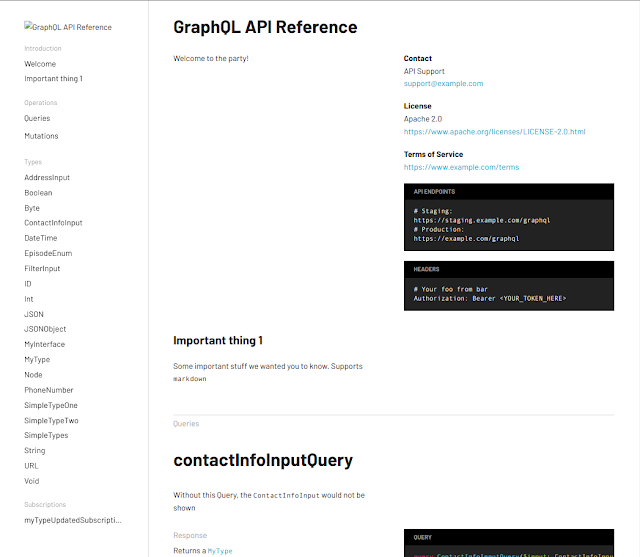The image size is (640, 557).
Task: Click the staging endpoint URL text
Action: pos(482,220)
